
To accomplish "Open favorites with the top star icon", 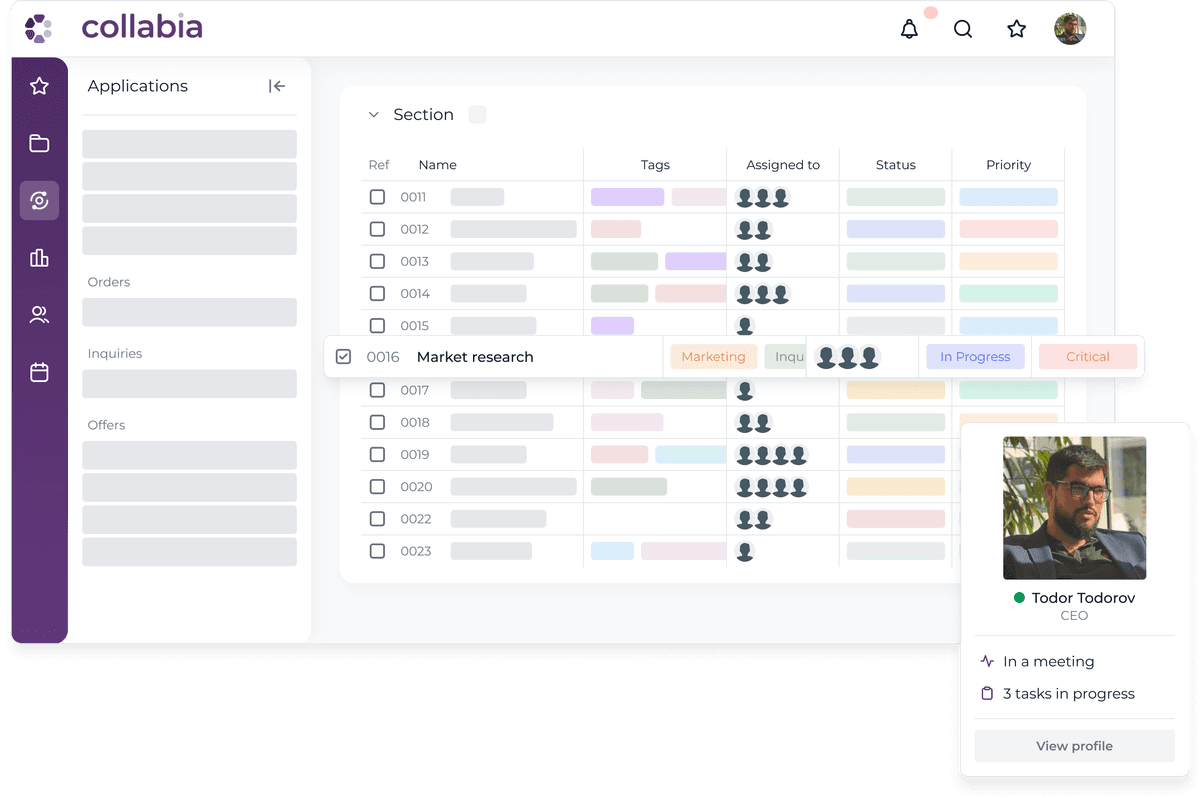I will 1017,29.
